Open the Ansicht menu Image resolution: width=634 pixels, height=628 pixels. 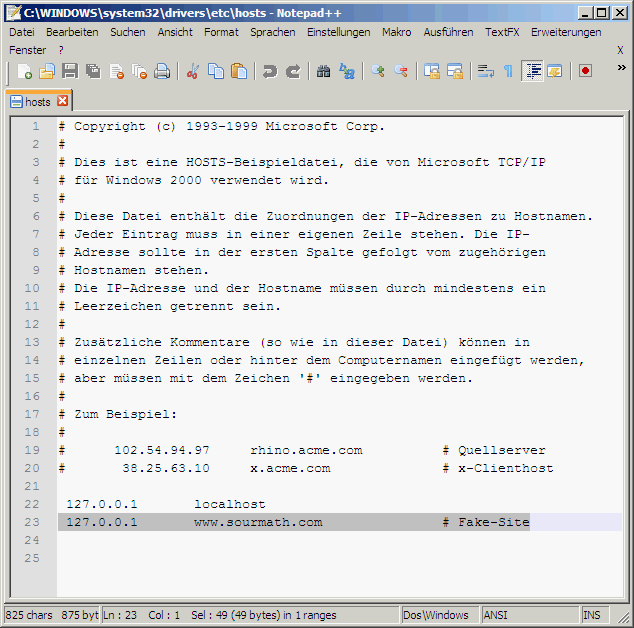point(175,32)
